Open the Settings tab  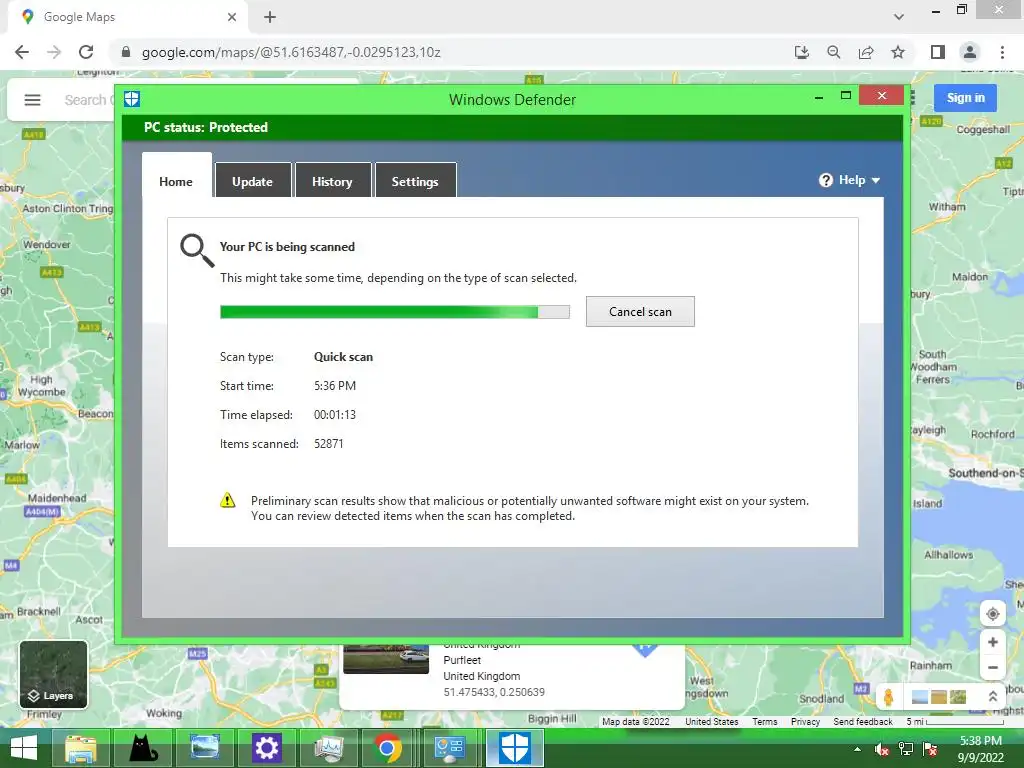tap(415, 180)
